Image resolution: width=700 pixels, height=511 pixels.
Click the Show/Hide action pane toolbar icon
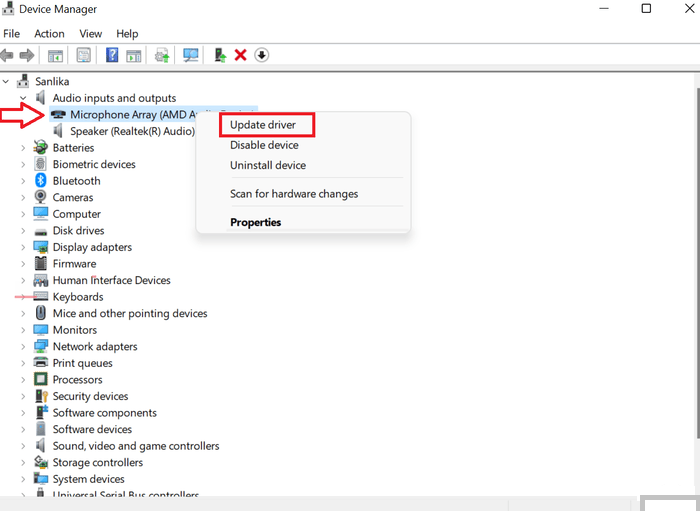click(x=133, y=55)
